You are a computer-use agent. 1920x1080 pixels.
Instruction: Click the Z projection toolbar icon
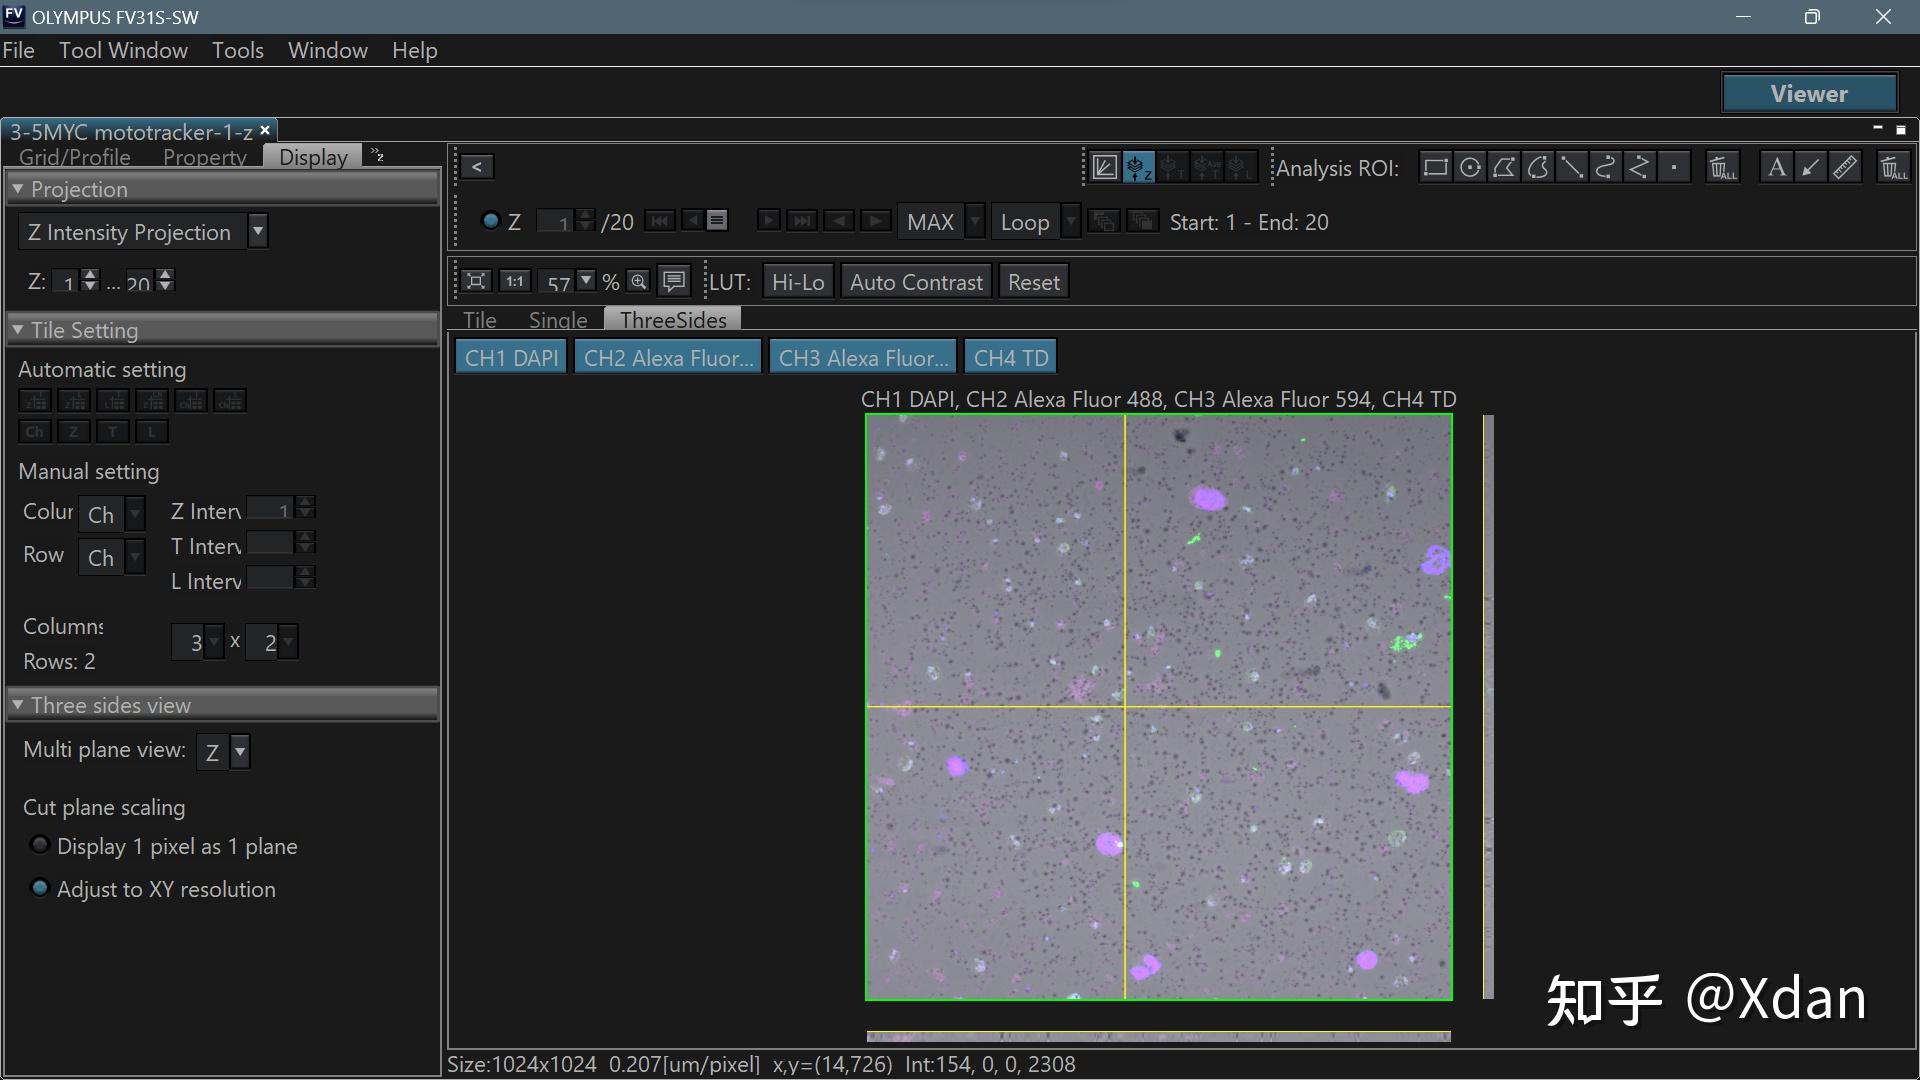1139,168
